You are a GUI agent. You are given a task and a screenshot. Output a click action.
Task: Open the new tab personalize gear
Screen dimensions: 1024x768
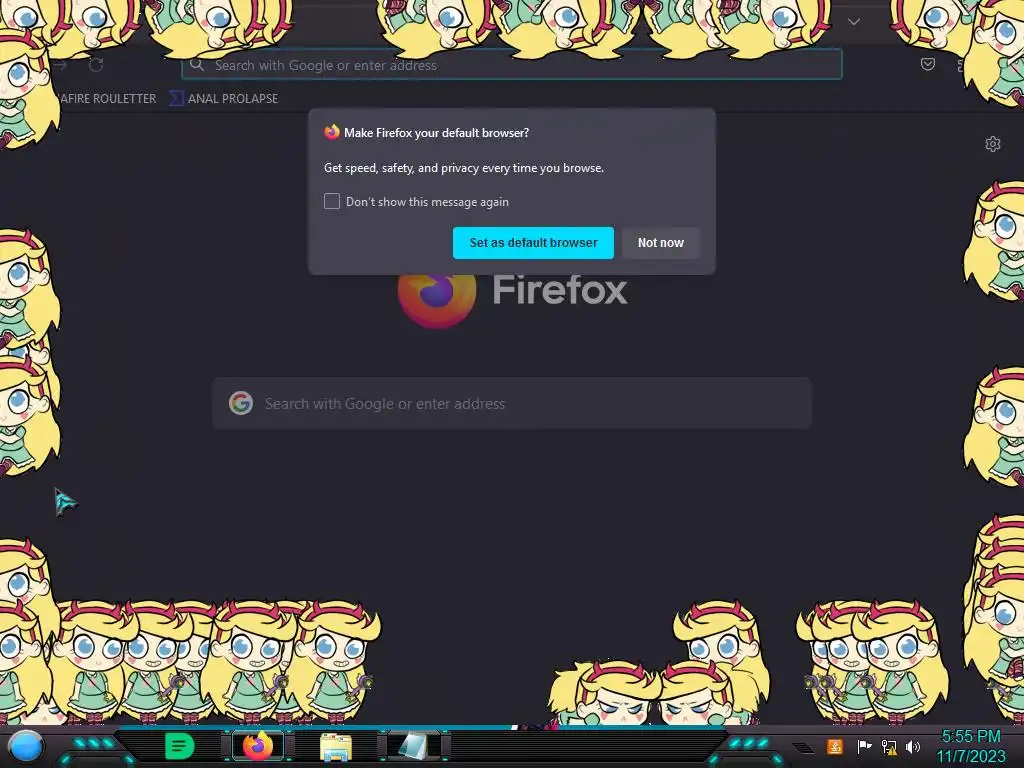(993, 144)
